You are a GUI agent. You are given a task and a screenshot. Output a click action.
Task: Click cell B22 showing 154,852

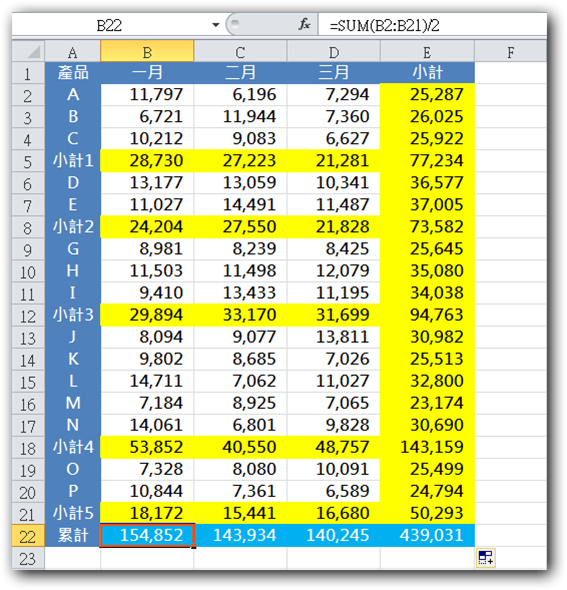coord(147,535)
